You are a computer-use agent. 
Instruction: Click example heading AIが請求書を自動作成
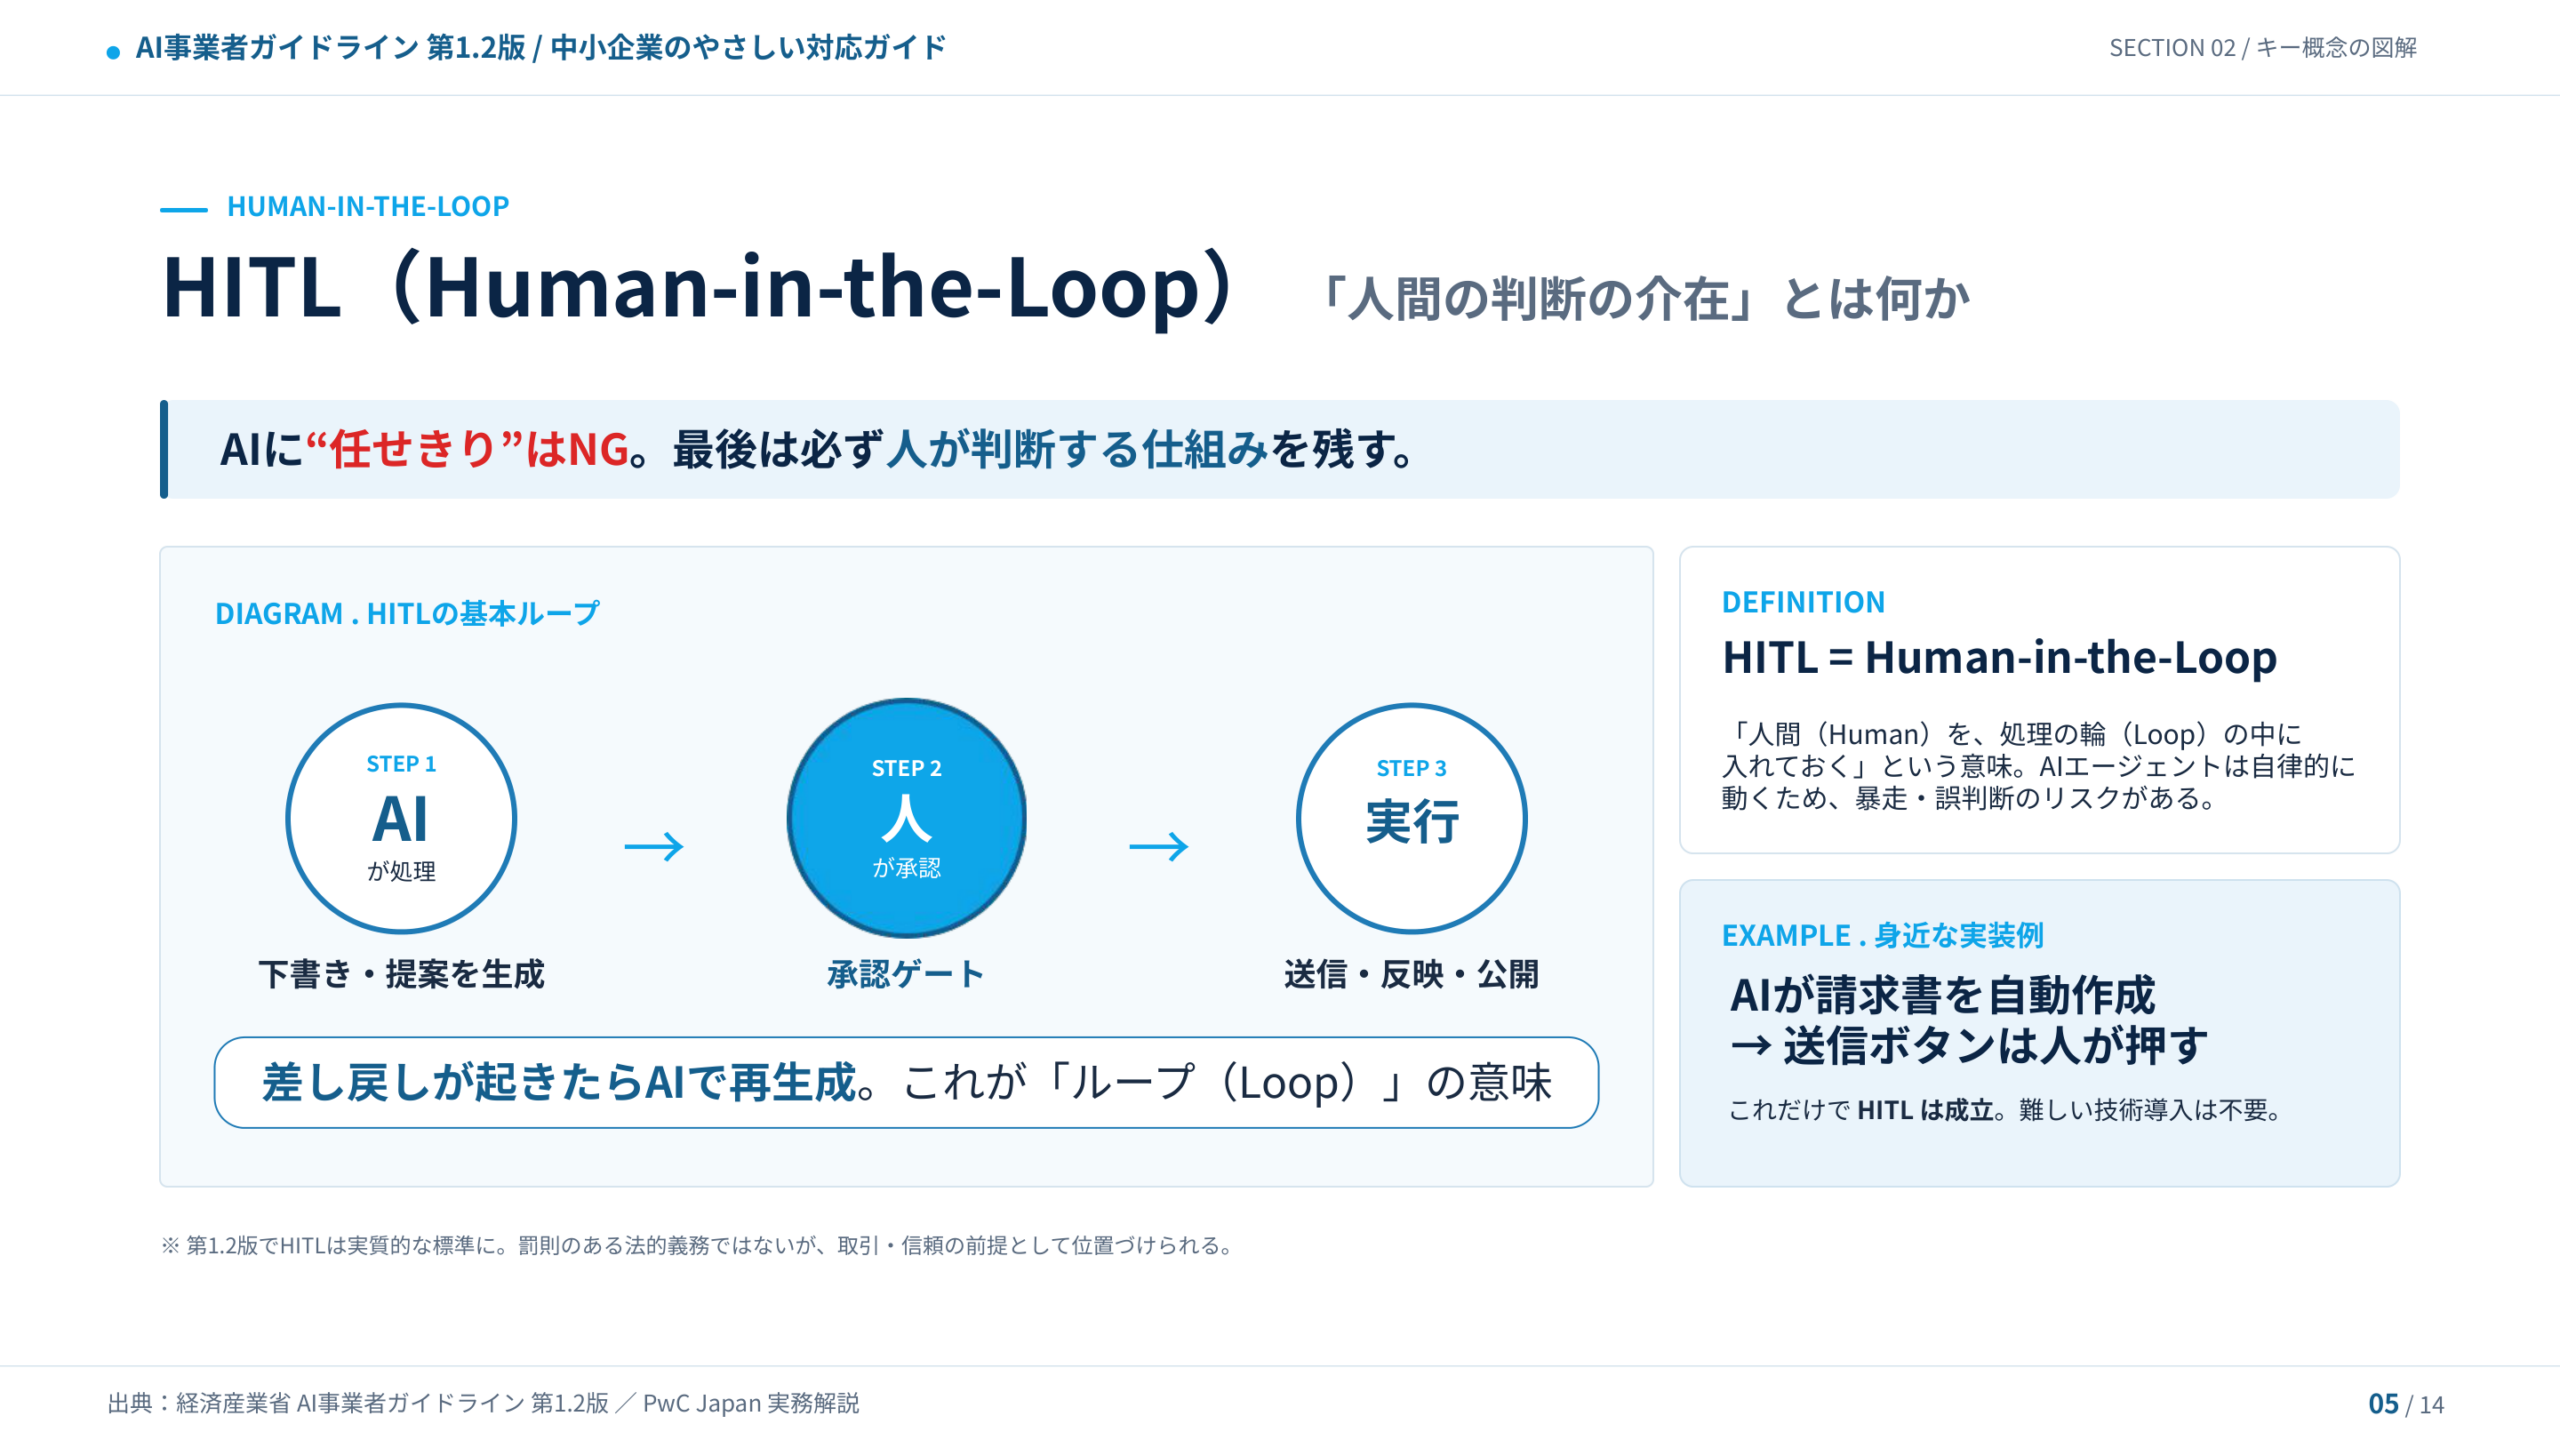click(x=1941, y=995)
